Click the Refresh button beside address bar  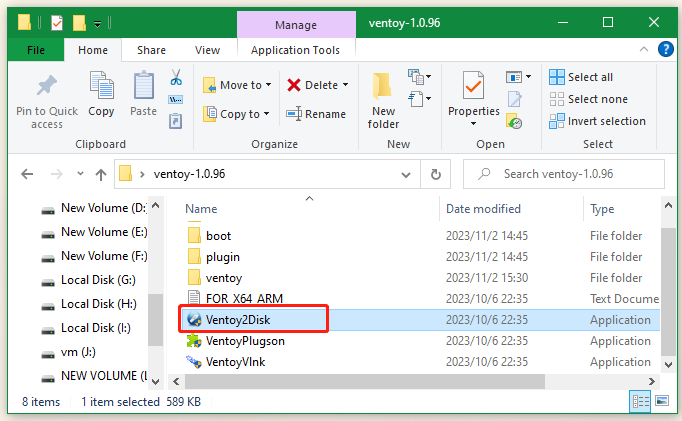tap(435, 174)
